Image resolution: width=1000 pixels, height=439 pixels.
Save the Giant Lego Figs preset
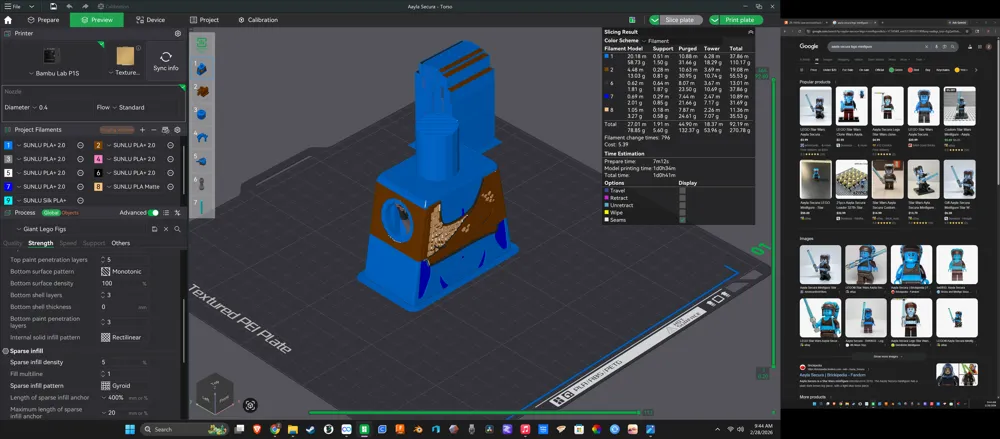point(155,229)
